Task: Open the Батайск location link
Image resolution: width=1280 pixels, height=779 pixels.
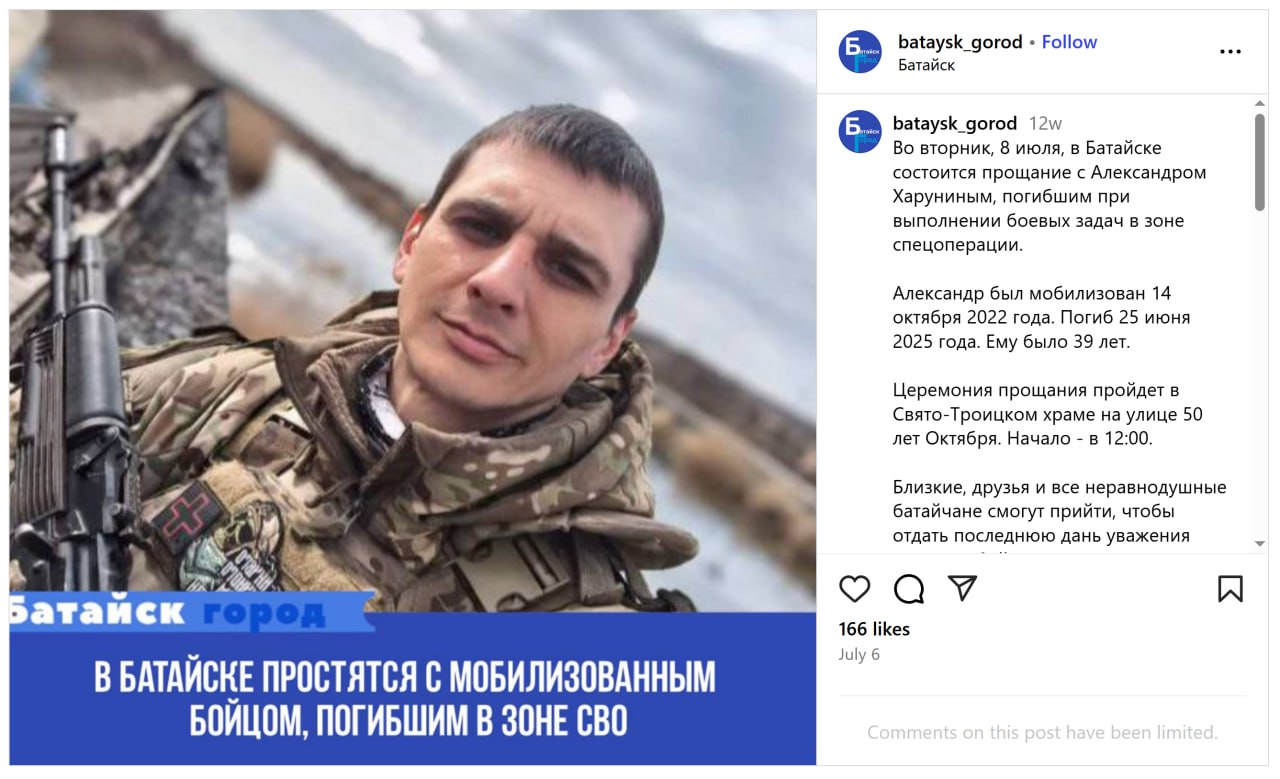Action: pos(926,65)
